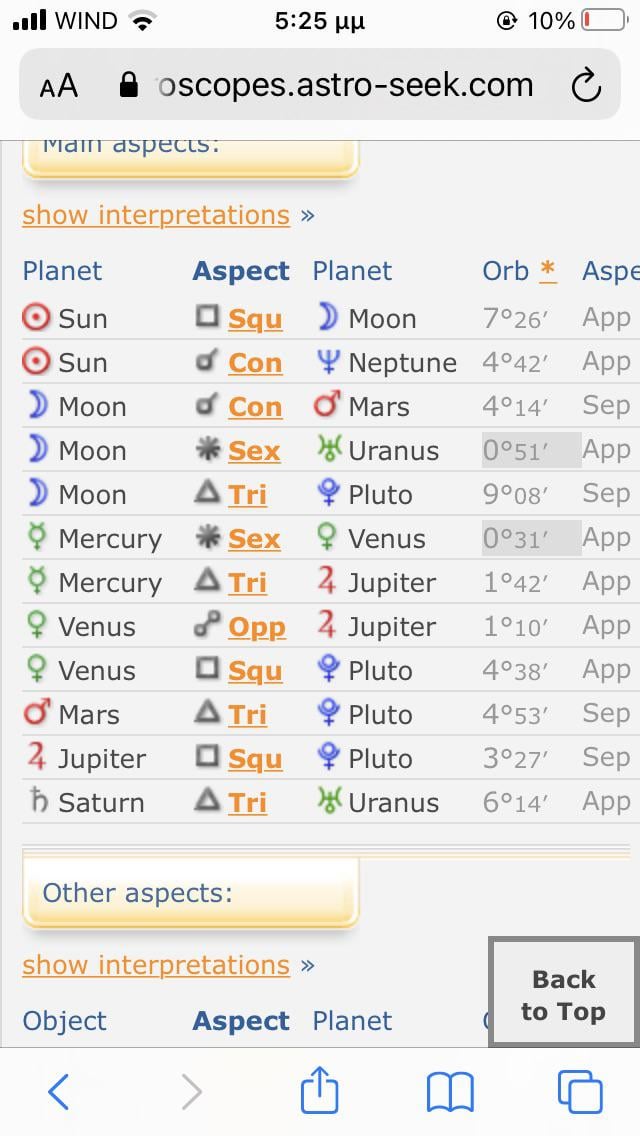Tap Safari's back navigation chevron
The height and width of the screenshot is (1136, 640).
pyautogui.click(x=58, y=1091)
